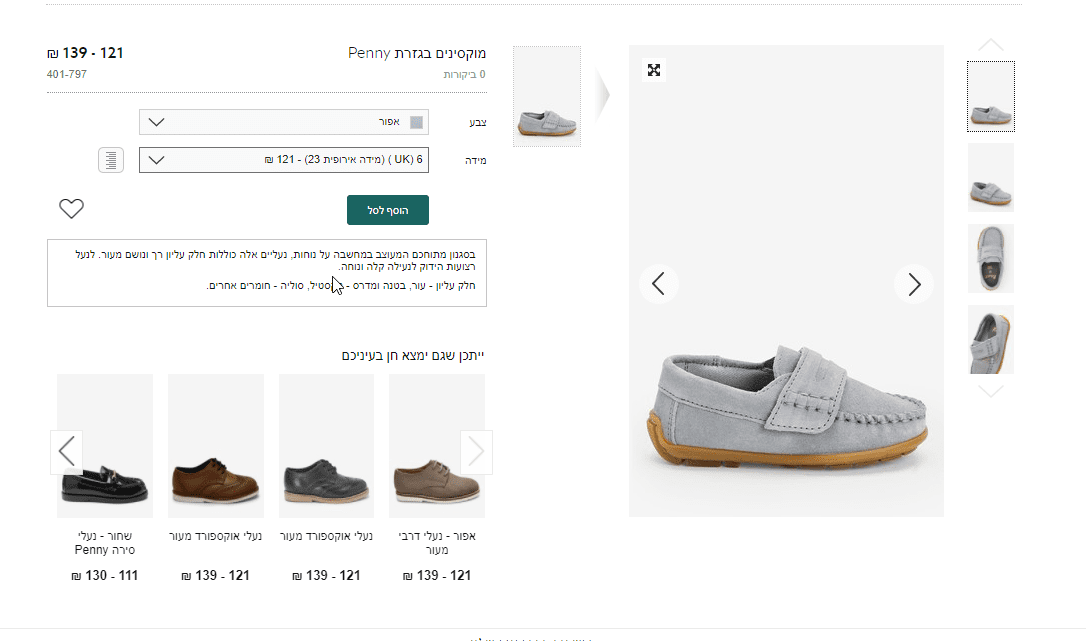Viewport: 1086px width, 641px height.
Task: Click the fullscreen expand image icon
Action: click(654, 70)
